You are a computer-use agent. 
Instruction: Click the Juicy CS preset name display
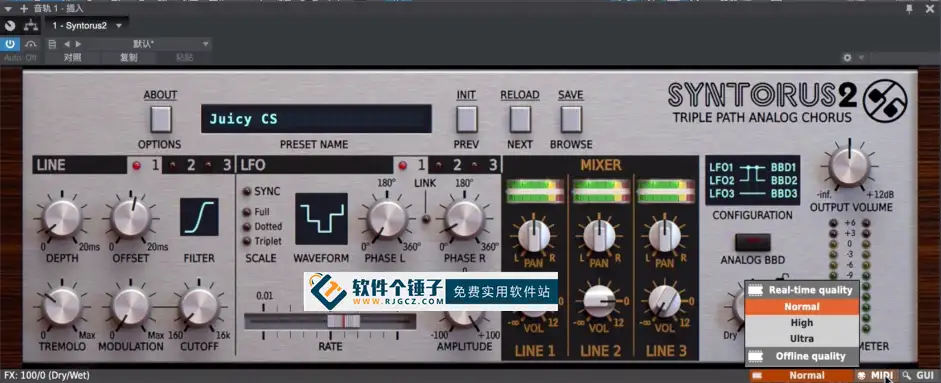316,119
